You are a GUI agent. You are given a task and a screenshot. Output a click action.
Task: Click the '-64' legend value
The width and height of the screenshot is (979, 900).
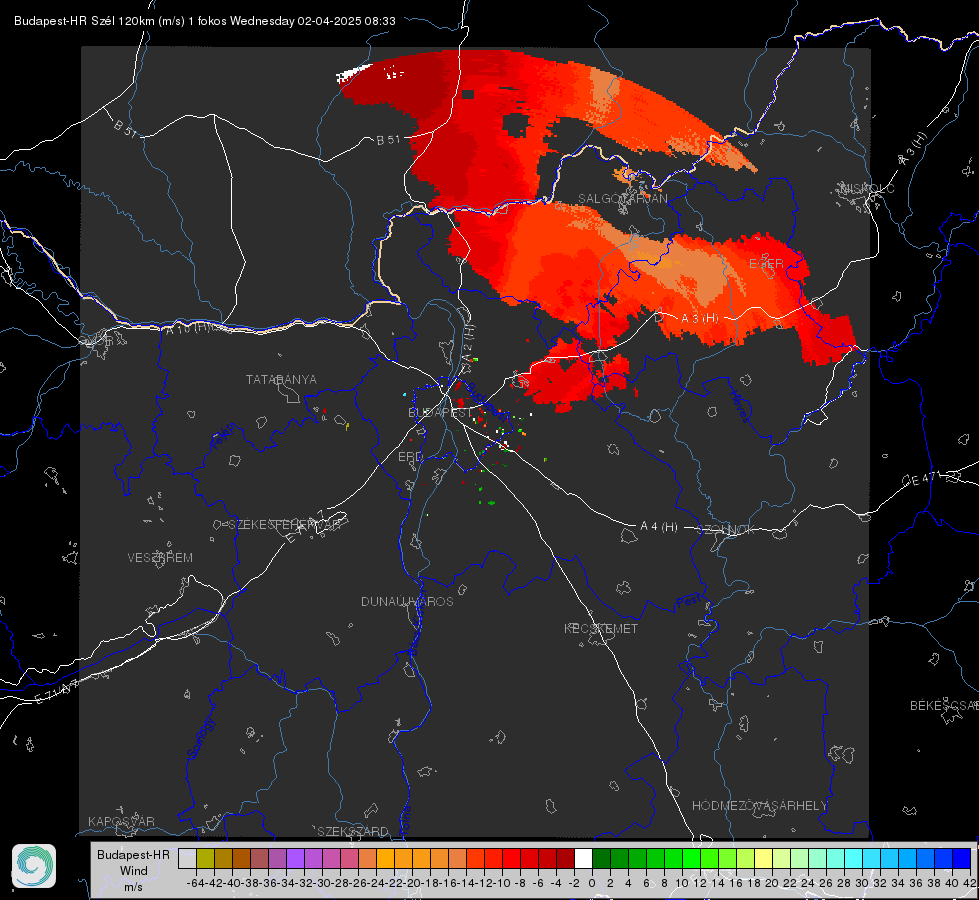coord(196,883)
